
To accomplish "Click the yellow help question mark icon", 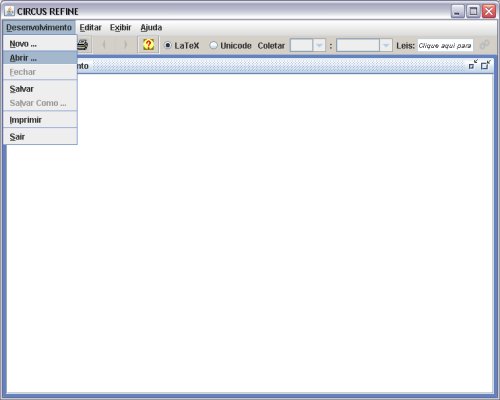I will pyautogui.click(x=148, y=45).
